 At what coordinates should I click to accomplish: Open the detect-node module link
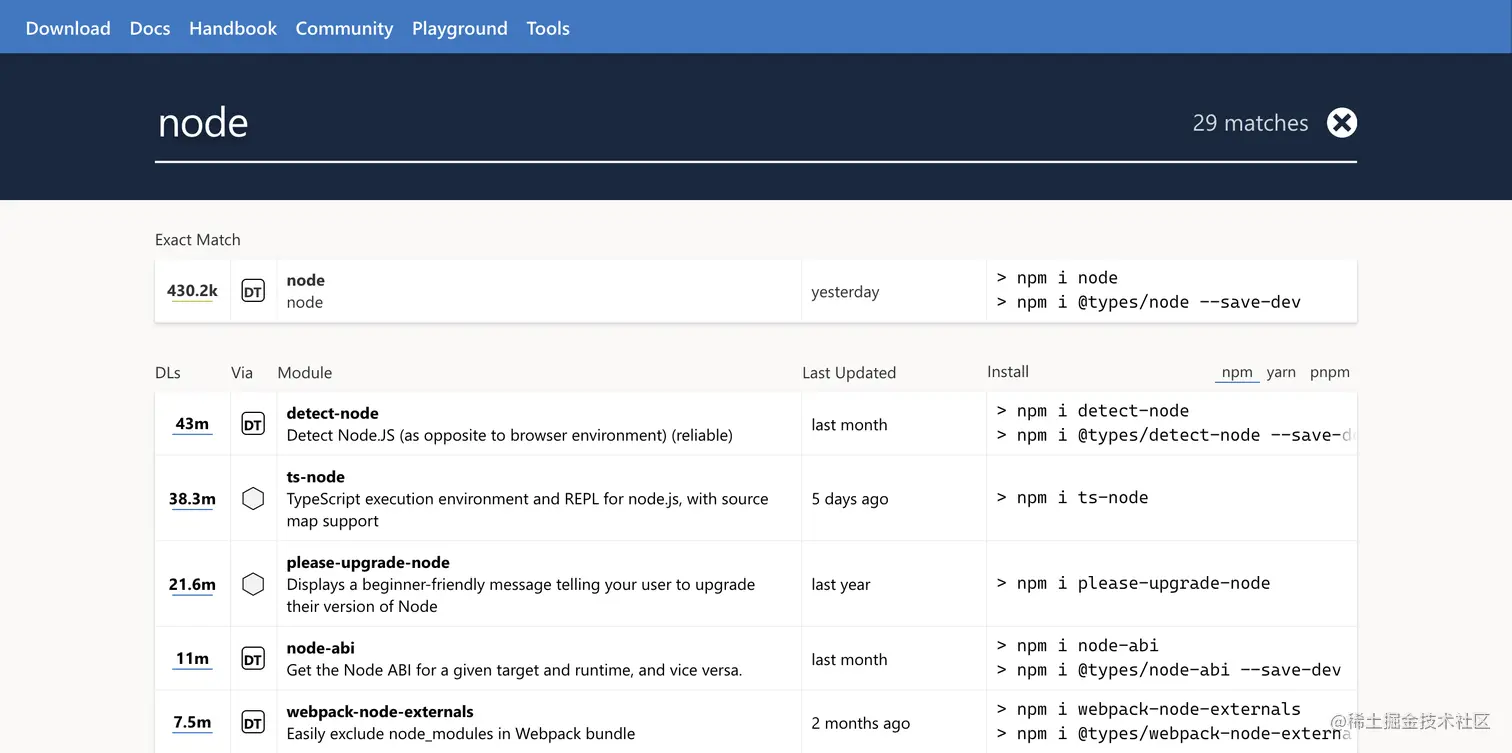(x=332, y=413)
